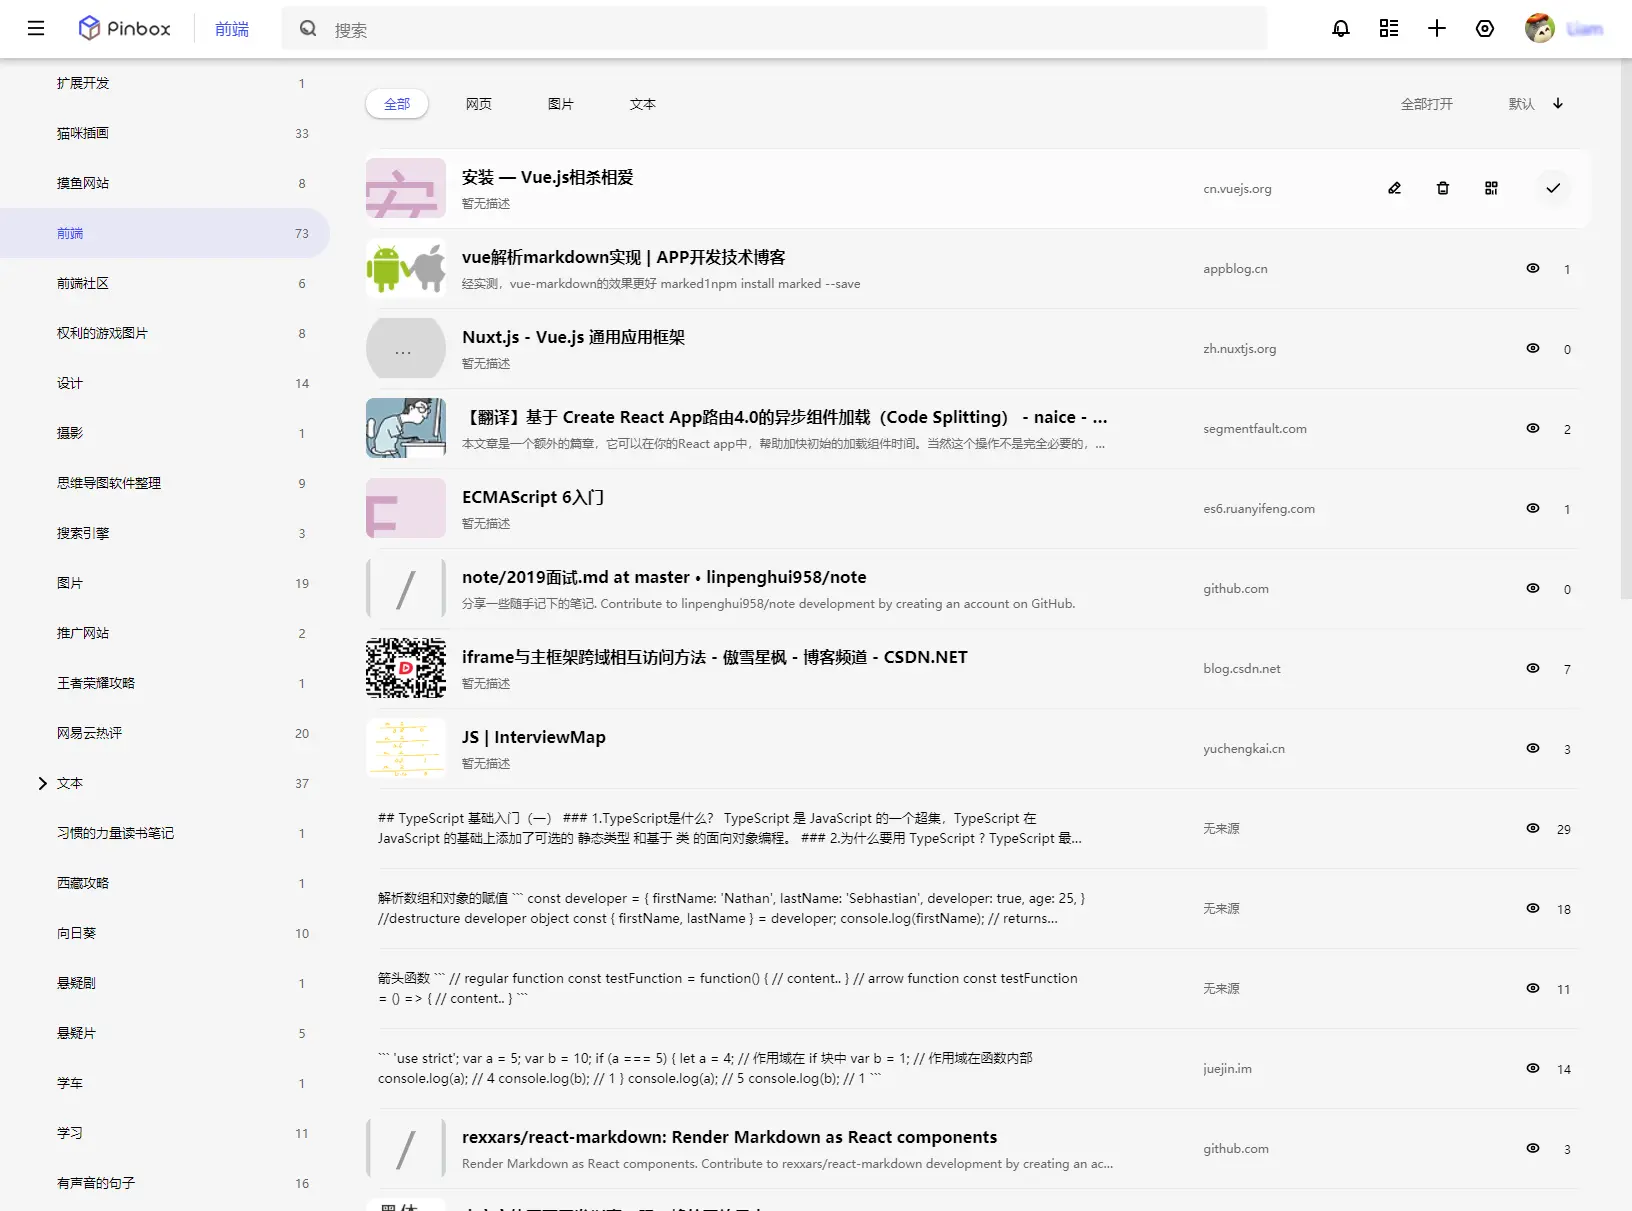Click the search magnifier icon

tap(308, 29)
